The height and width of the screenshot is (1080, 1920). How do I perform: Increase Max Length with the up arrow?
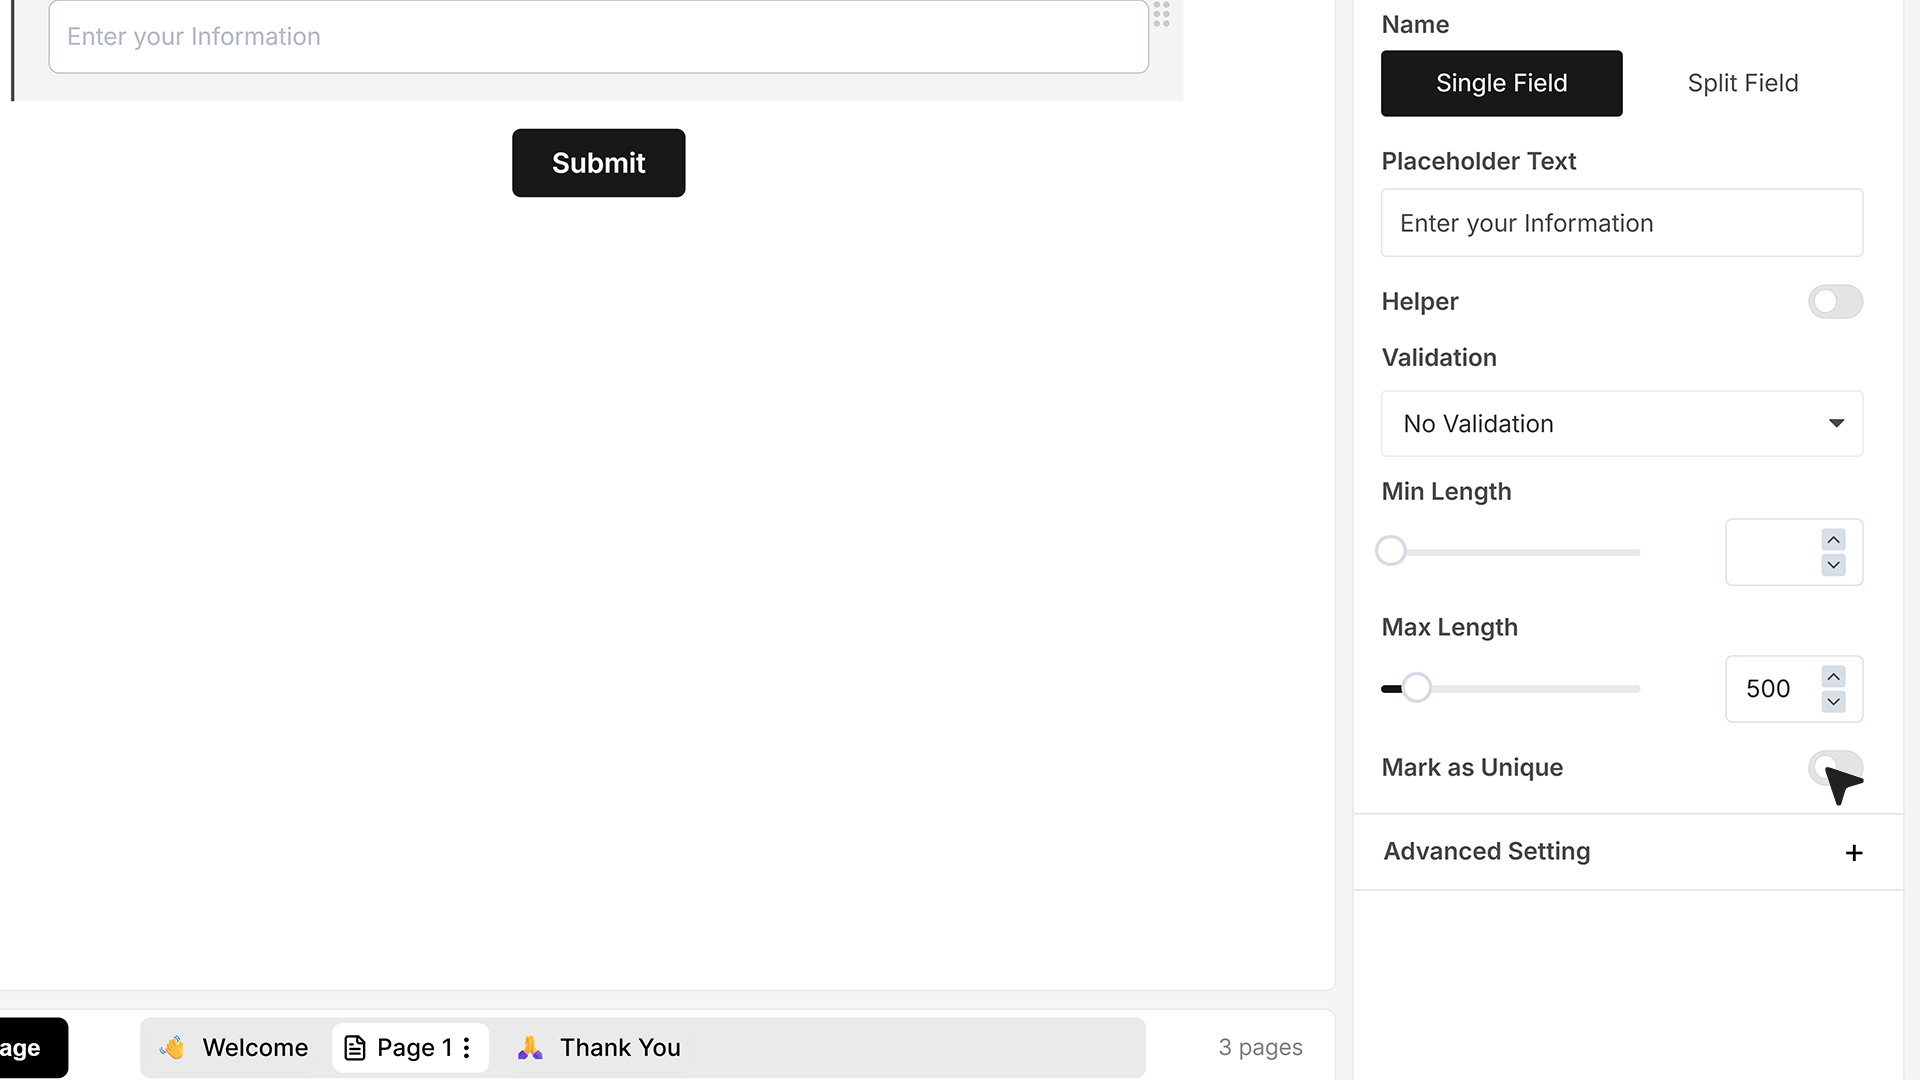click(1833, 677)
